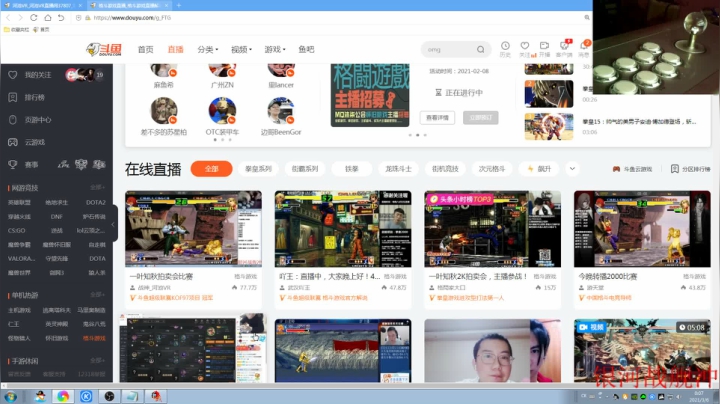Open 分区排行榜 ranking link

click(x=690, y=169)
